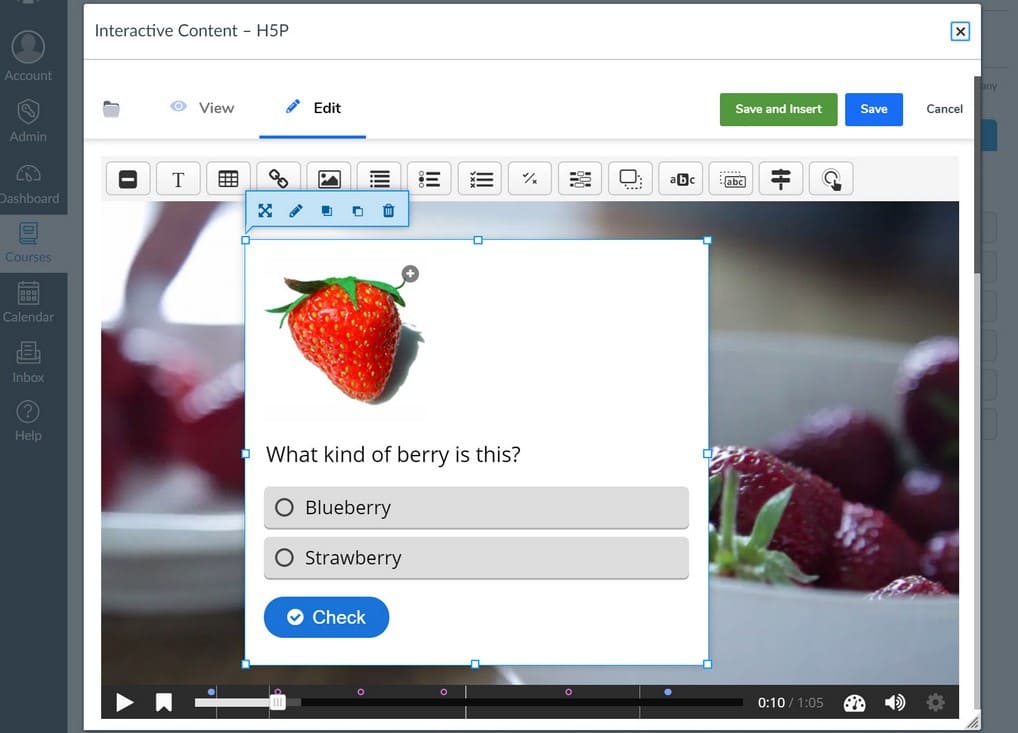Screen dimensions: 1018x733
Task: Click the Save and Insert button
Action: pos(778,109)
